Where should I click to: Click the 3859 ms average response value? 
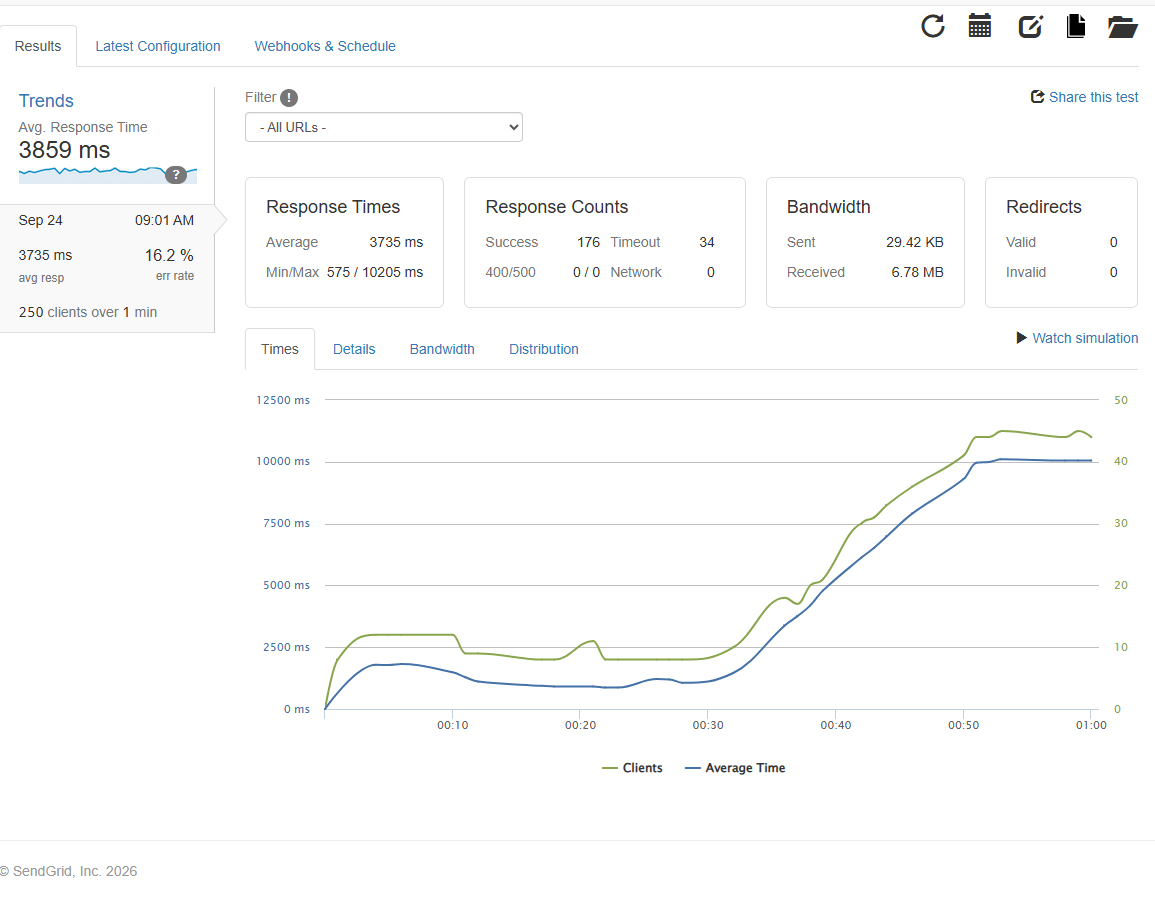pos(64,150)
